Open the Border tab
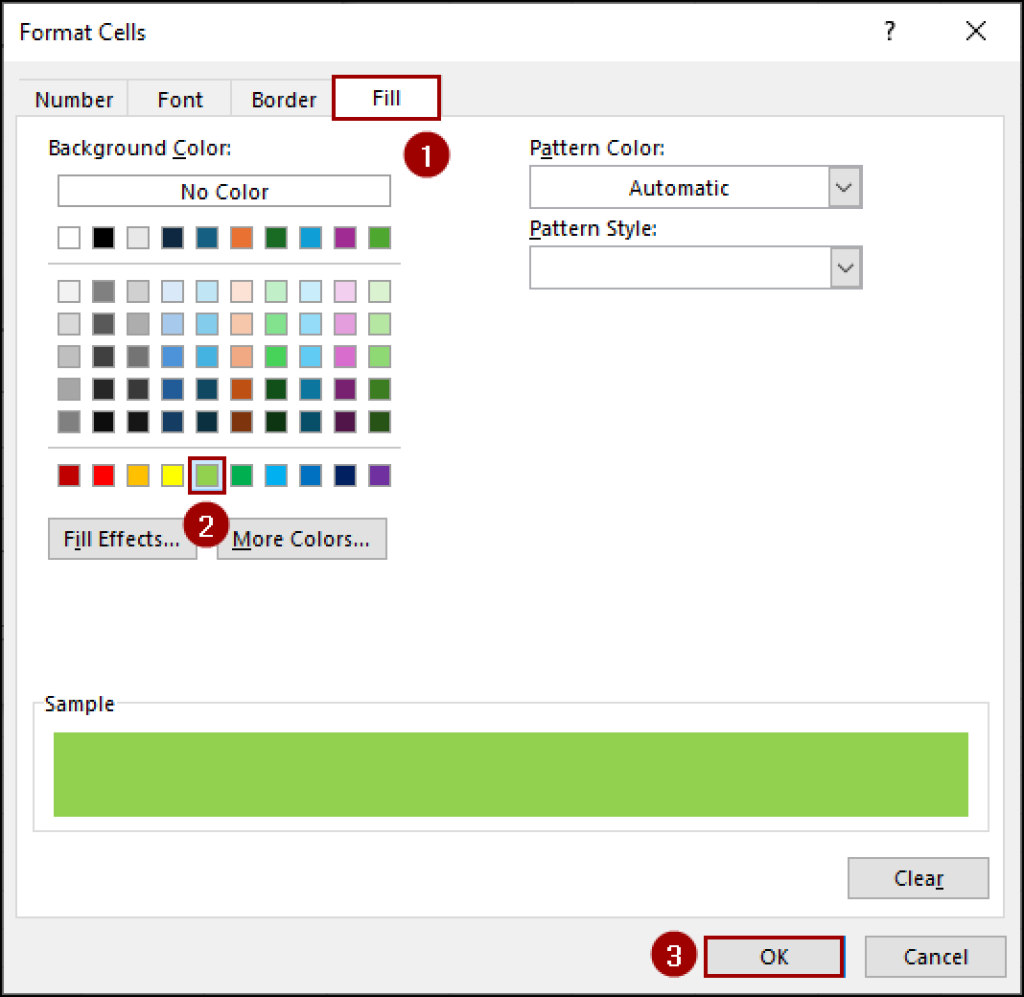This screenshot has width=1024, height=997. click(x=283, y=99)
